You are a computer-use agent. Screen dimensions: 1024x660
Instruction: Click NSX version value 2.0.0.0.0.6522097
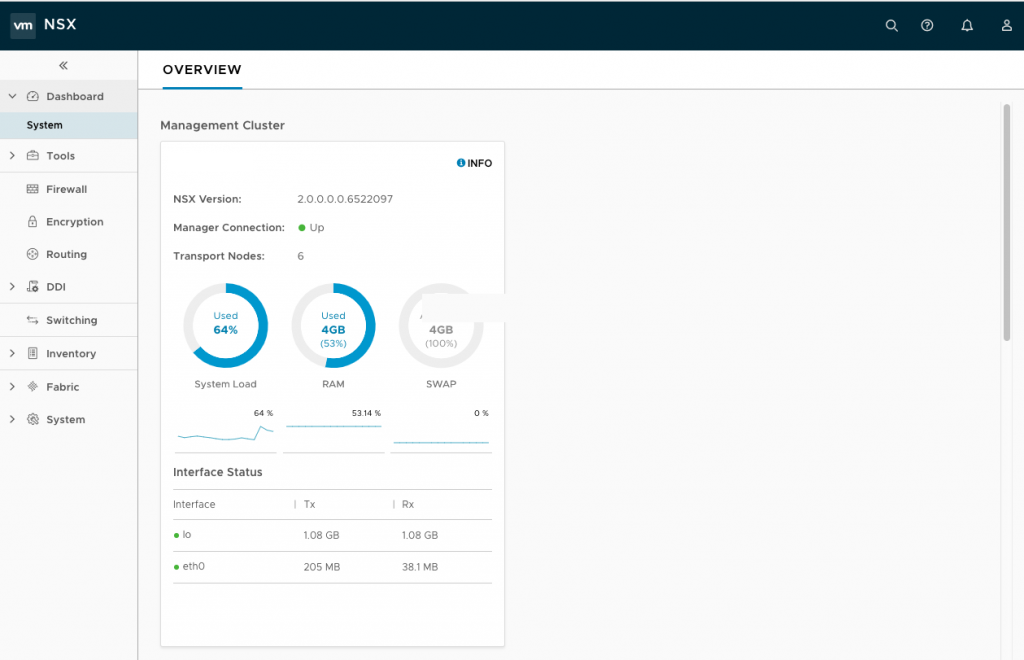tap(345, 199)
